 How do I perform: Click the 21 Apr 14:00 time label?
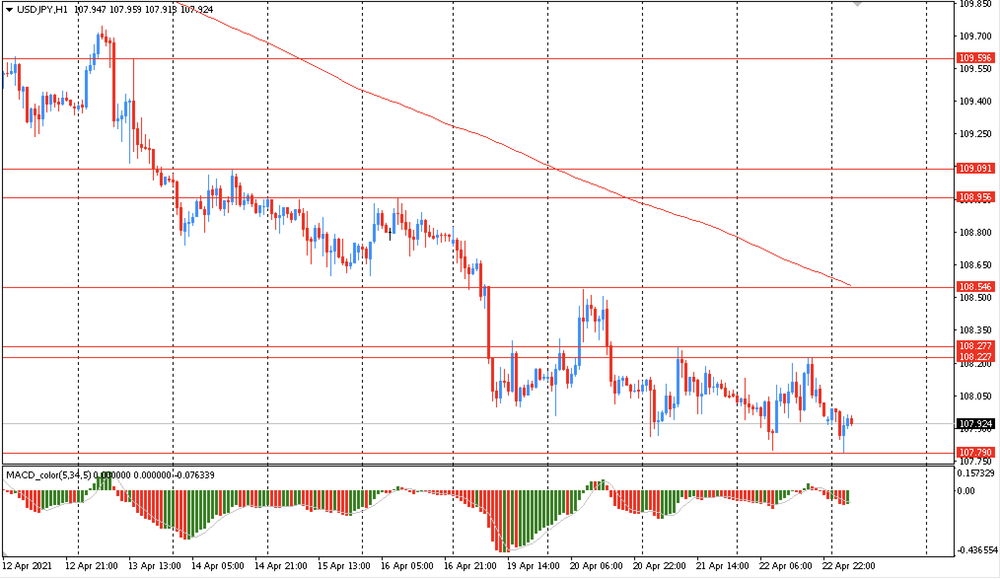click(723, 566)
